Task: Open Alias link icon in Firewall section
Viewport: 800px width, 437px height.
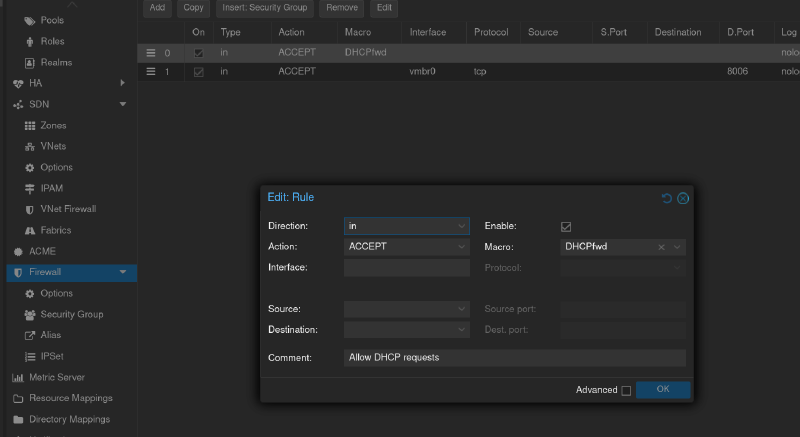Action: [30, 335]
